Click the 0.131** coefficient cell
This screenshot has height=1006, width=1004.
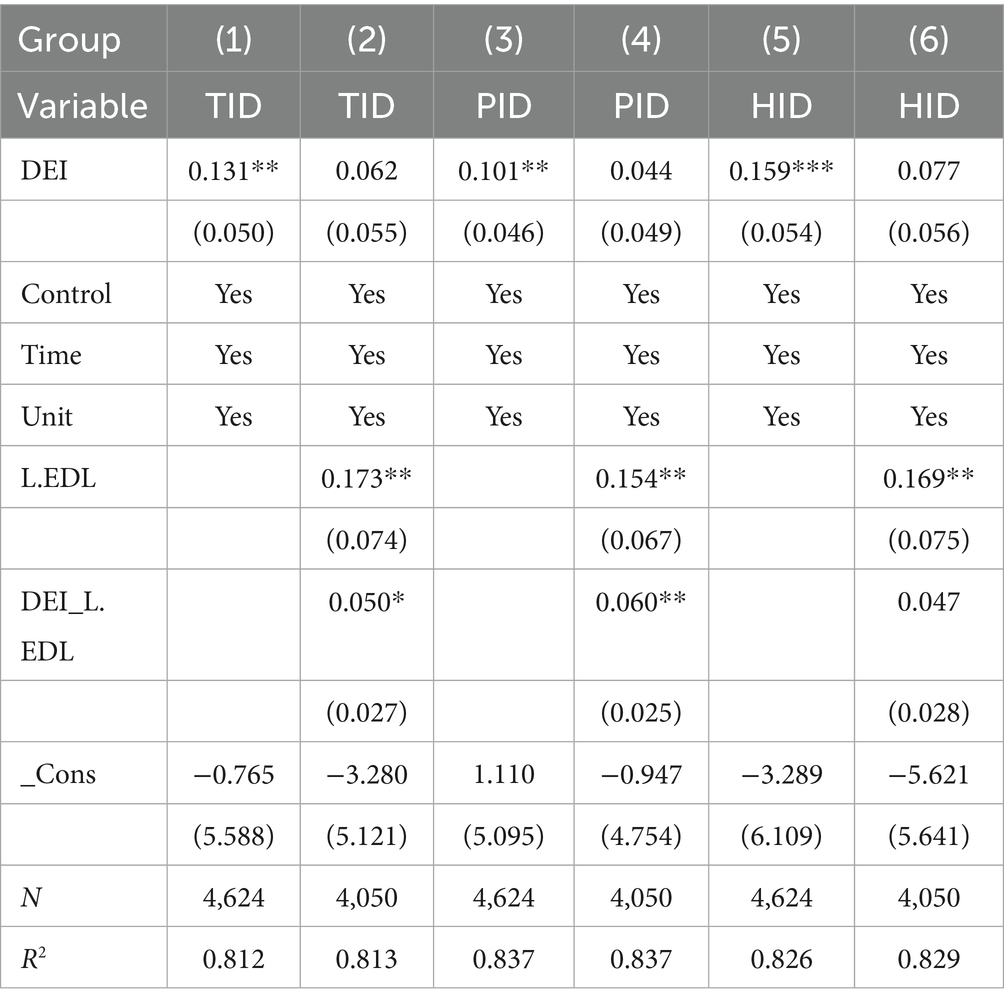click(233, 171)
